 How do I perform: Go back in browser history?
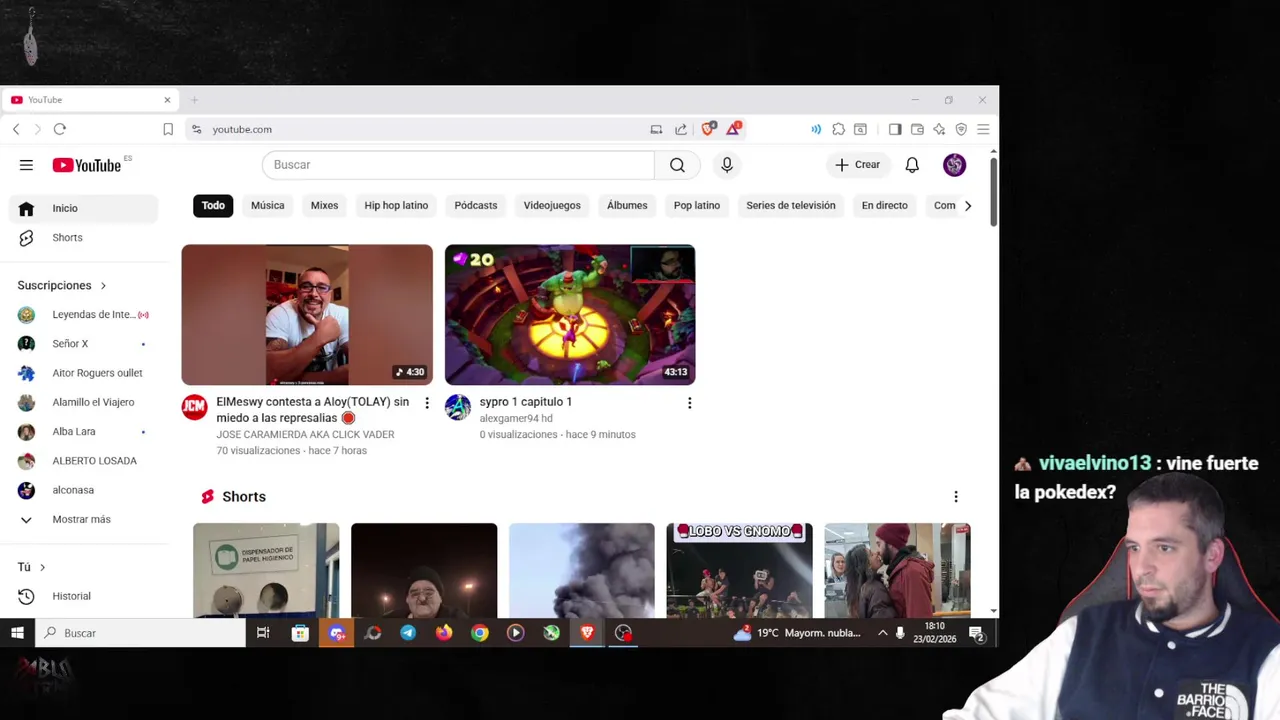click(16, 129)
